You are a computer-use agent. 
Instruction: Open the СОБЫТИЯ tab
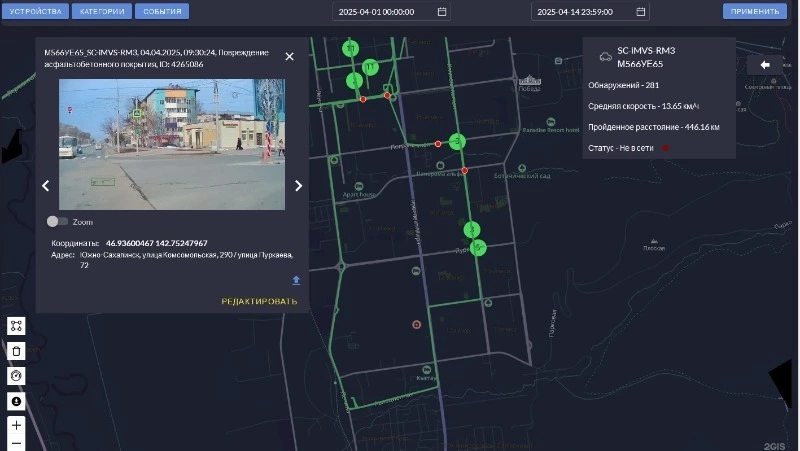162,12
